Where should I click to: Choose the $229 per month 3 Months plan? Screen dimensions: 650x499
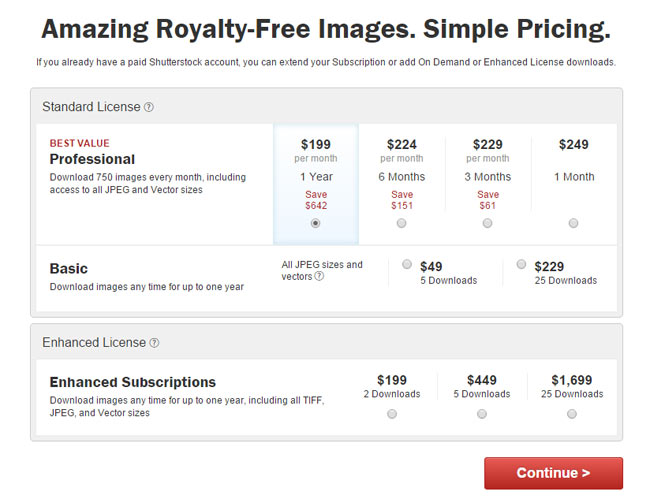488,223
